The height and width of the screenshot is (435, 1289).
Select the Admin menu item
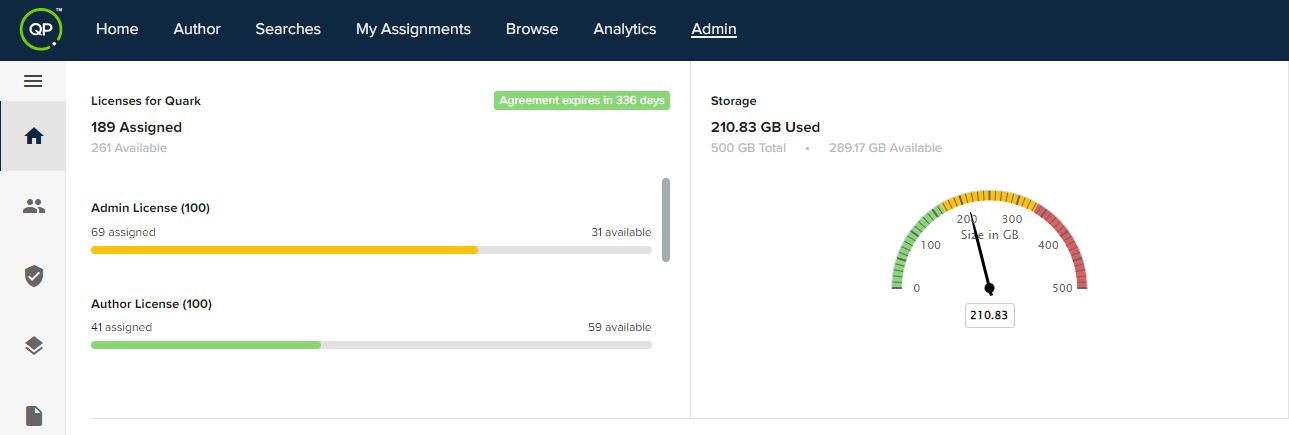(714, 29)
